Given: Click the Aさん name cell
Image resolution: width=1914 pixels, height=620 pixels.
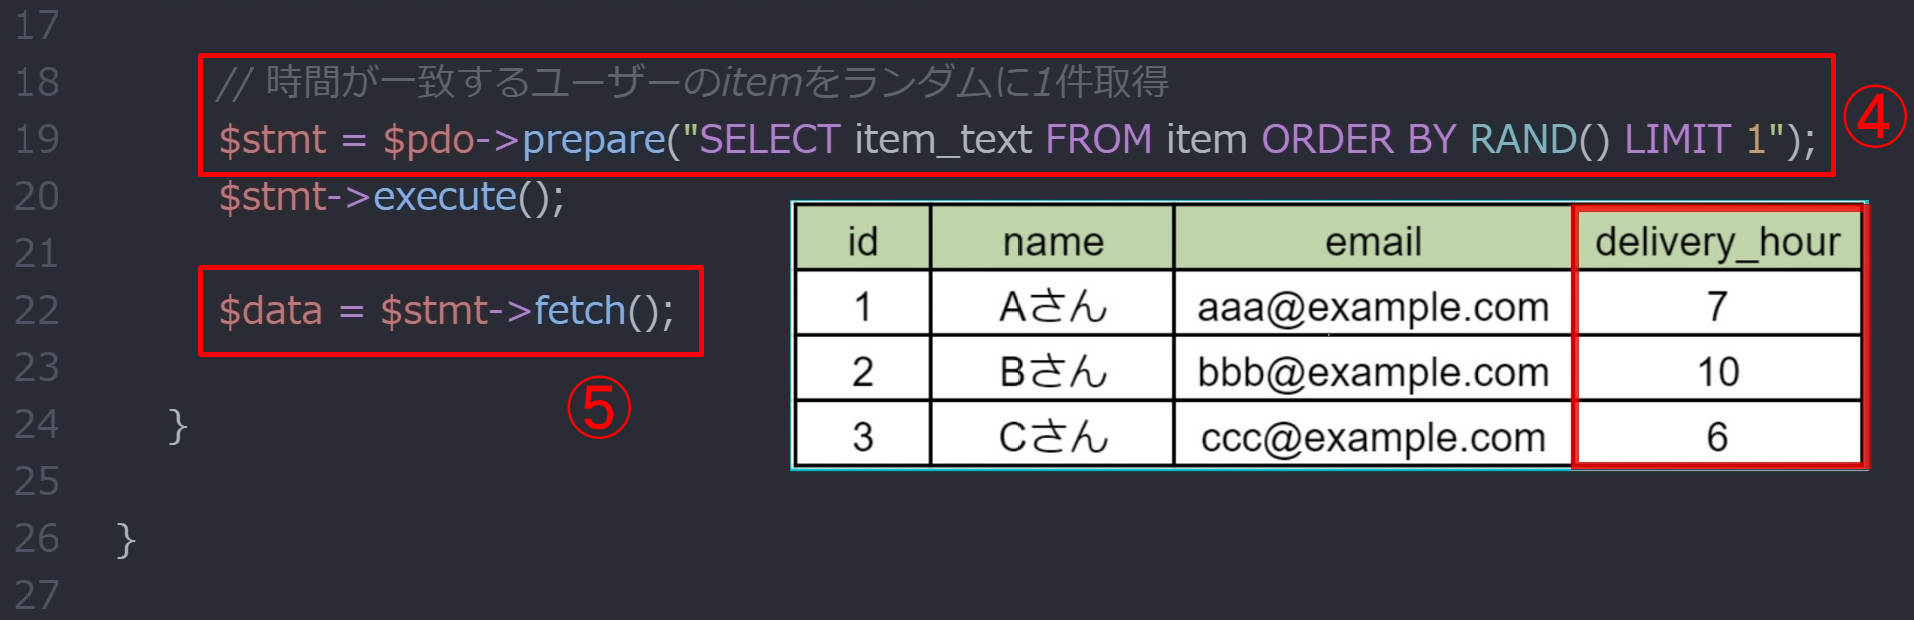Looking at the screenshot, I should coord(1052,306).
